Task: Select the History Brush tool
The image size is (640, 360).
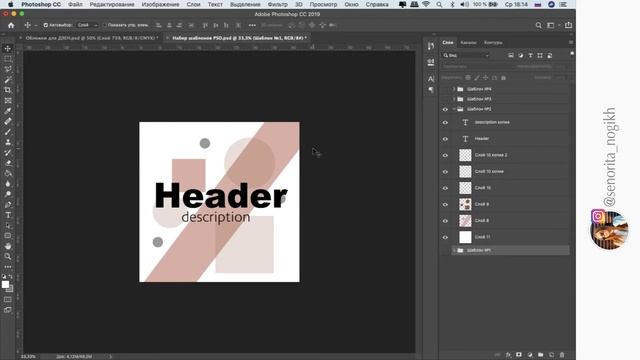Action: (8, 153)
